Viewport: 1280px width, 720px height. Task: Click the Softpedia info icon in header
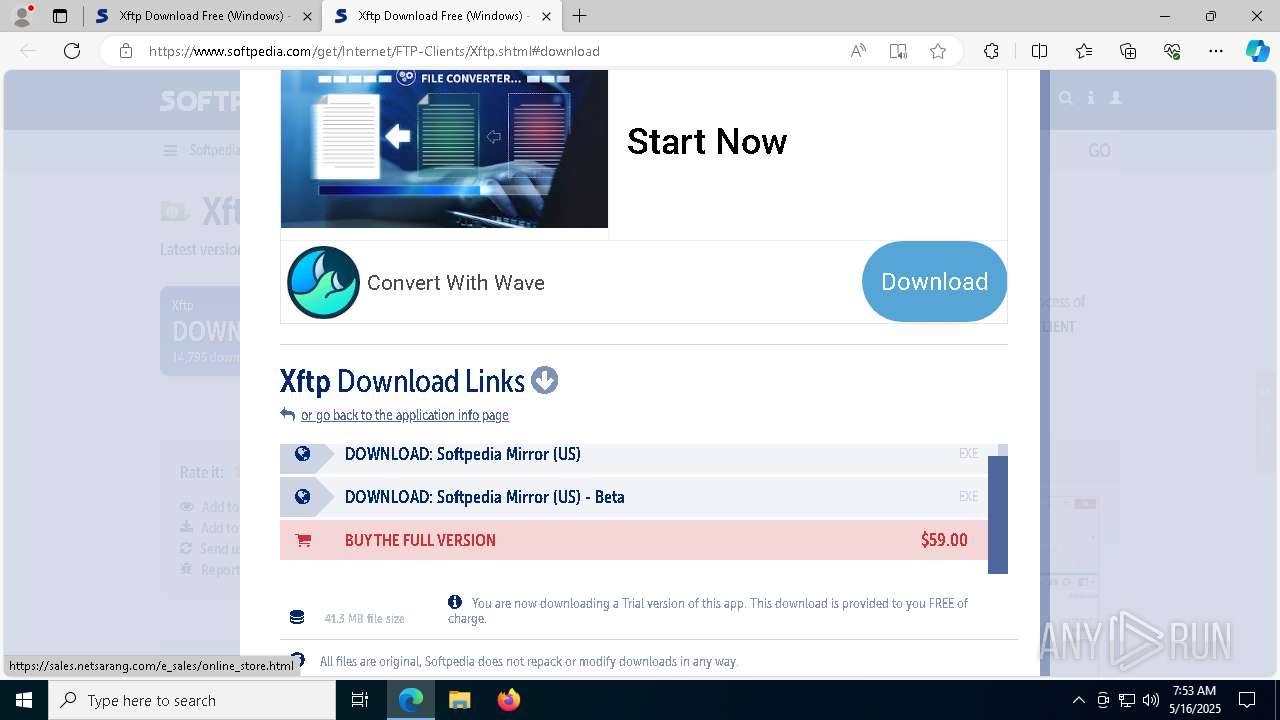(1091, 98)
